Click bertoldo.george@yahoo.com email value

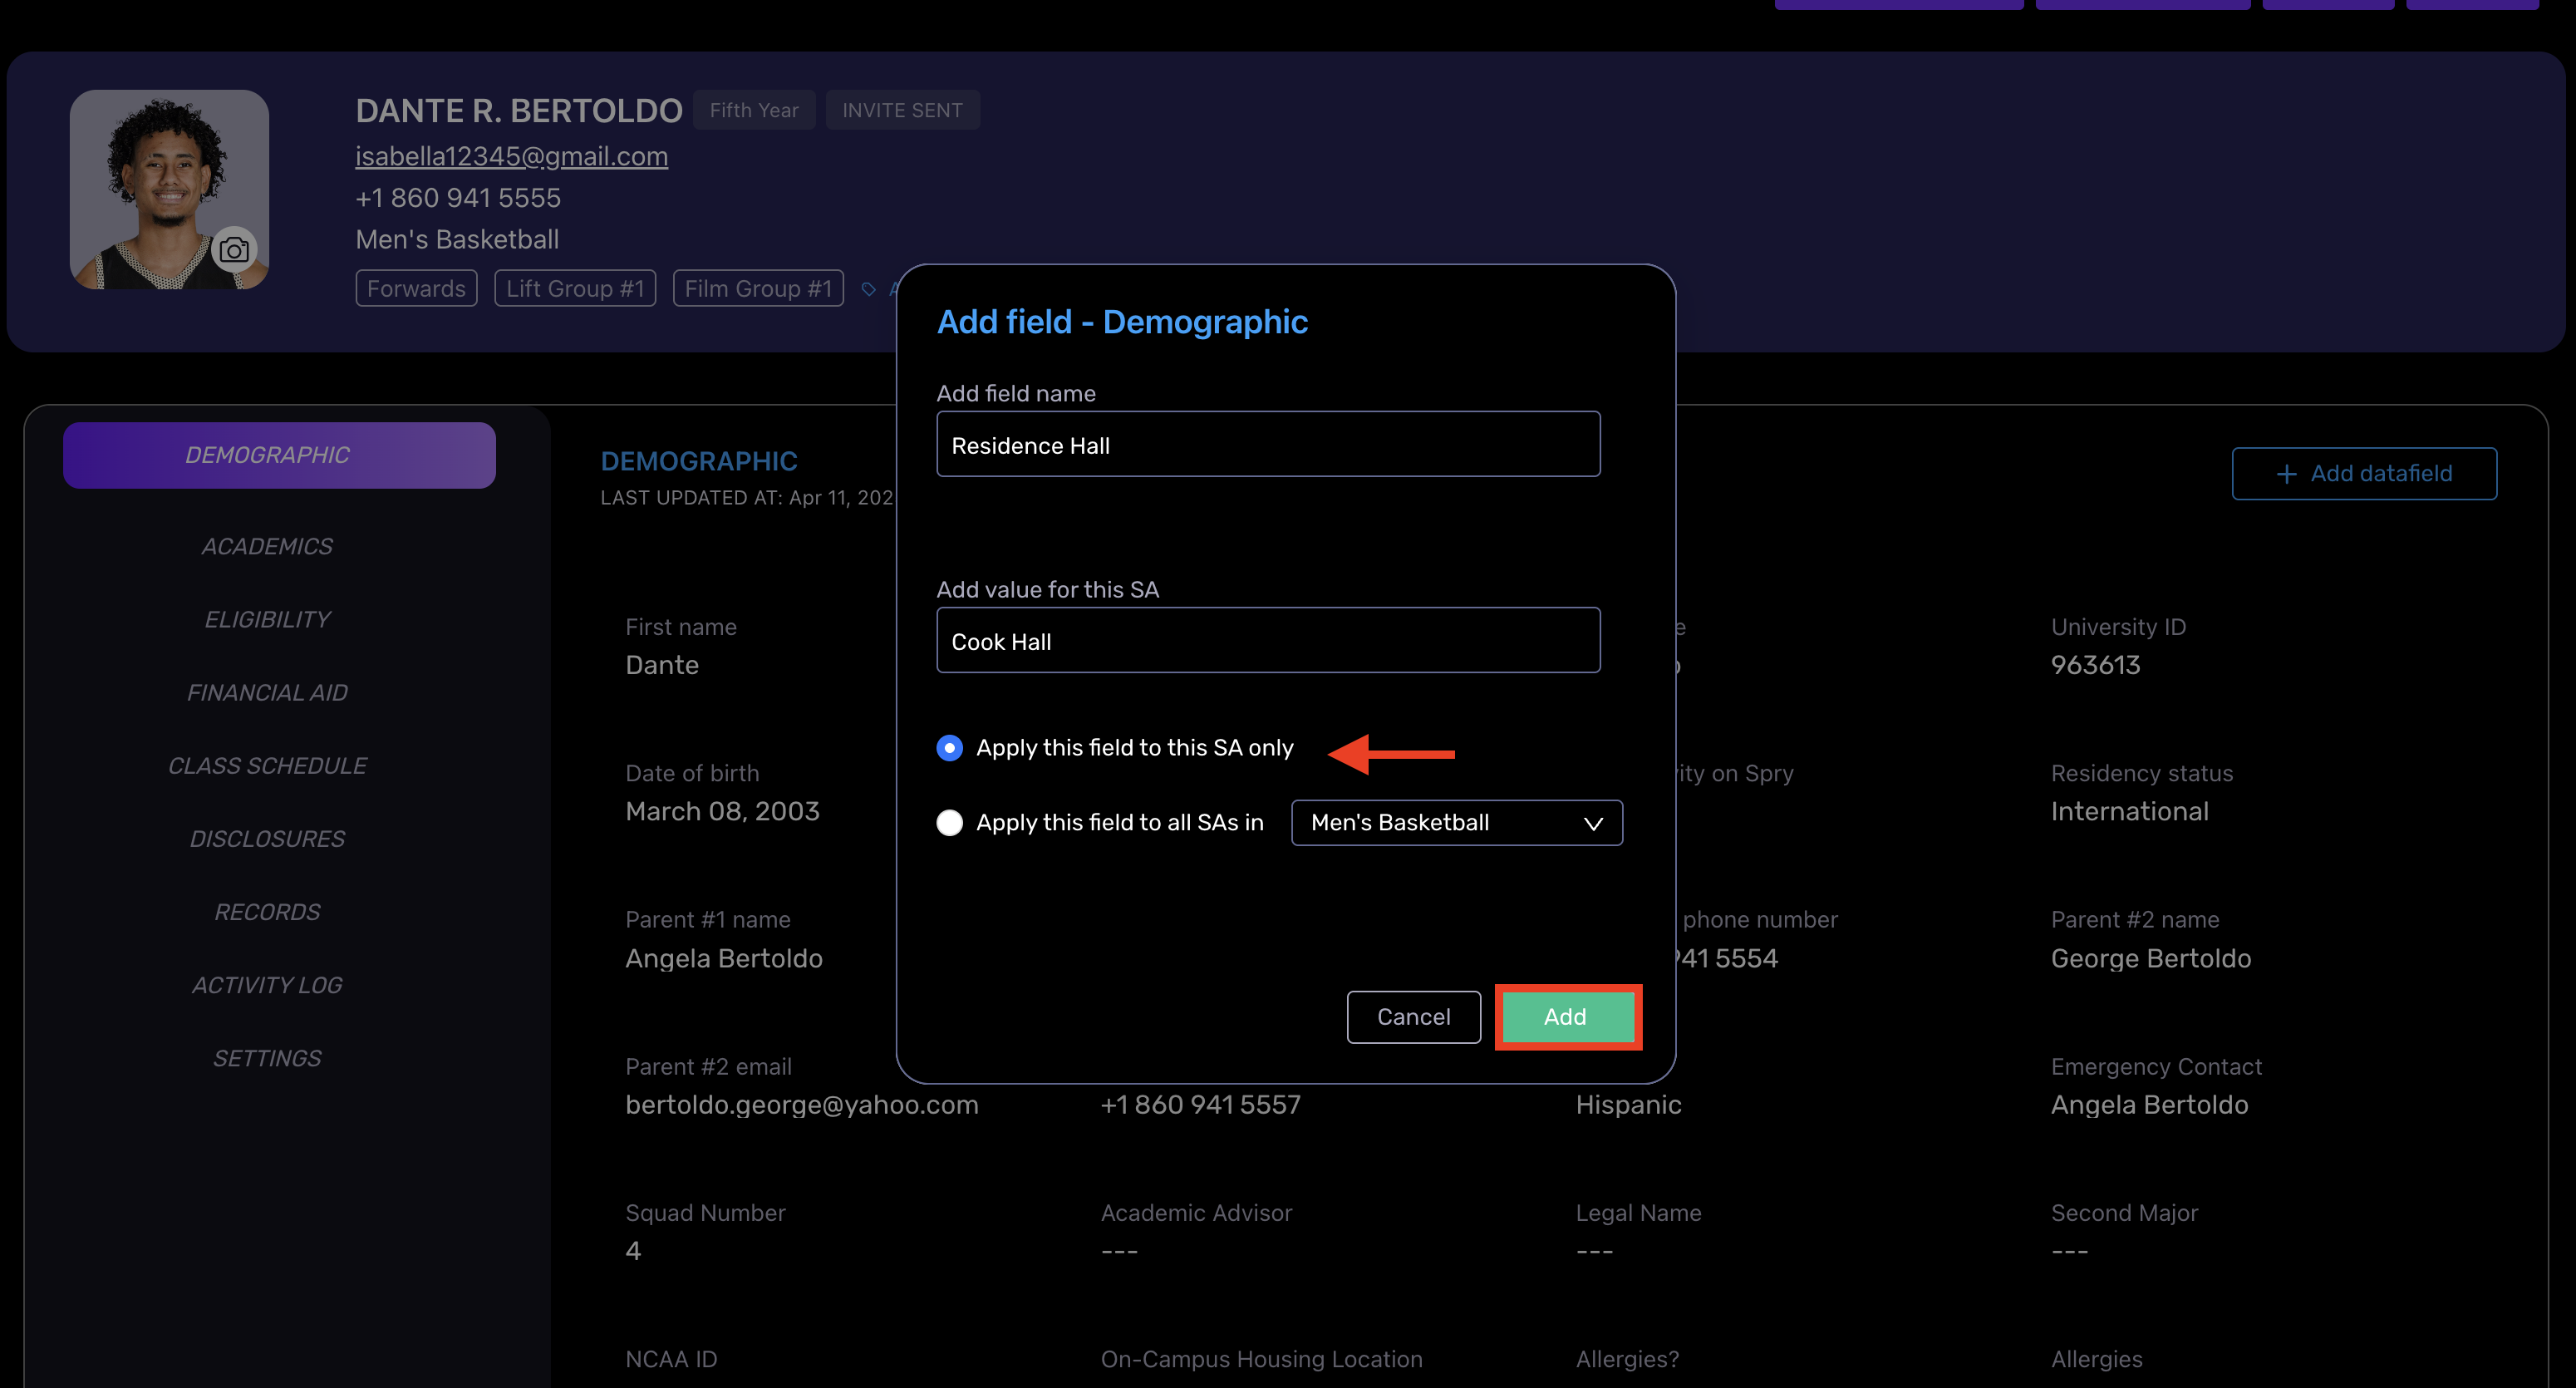click(801, 1105)
